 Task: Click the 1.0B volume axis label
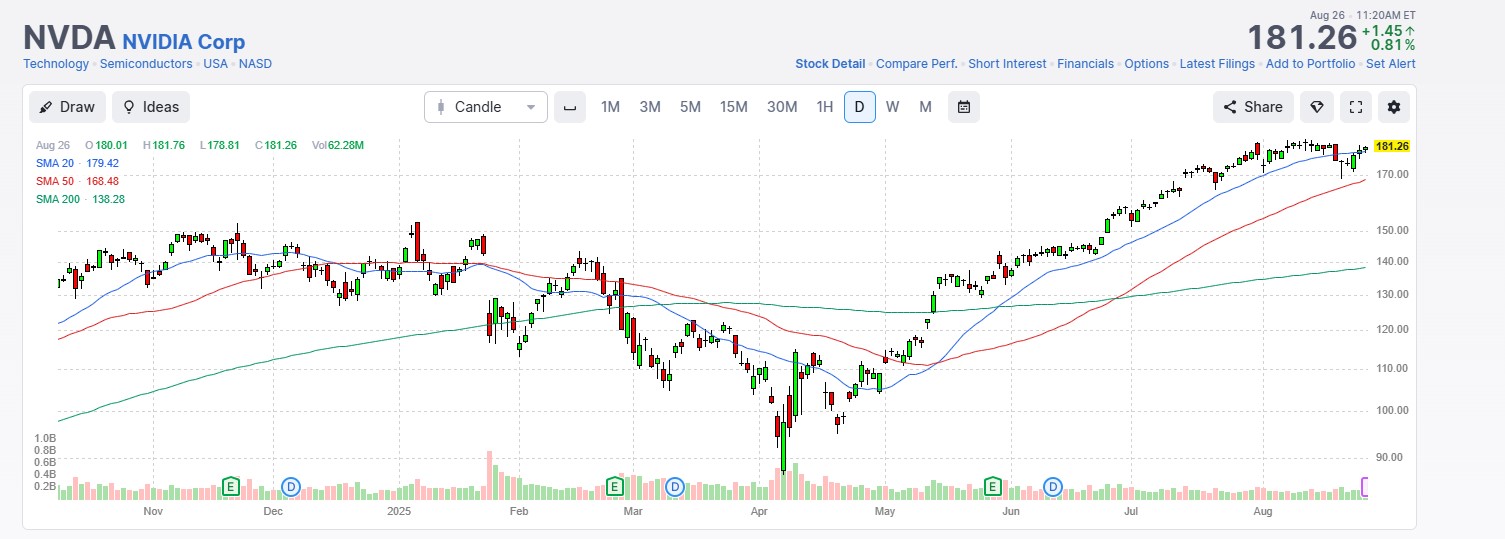44,439
